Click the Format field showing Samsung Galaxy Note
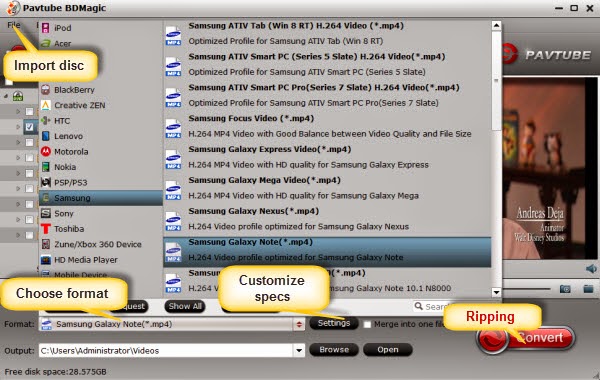 point(166,325)
